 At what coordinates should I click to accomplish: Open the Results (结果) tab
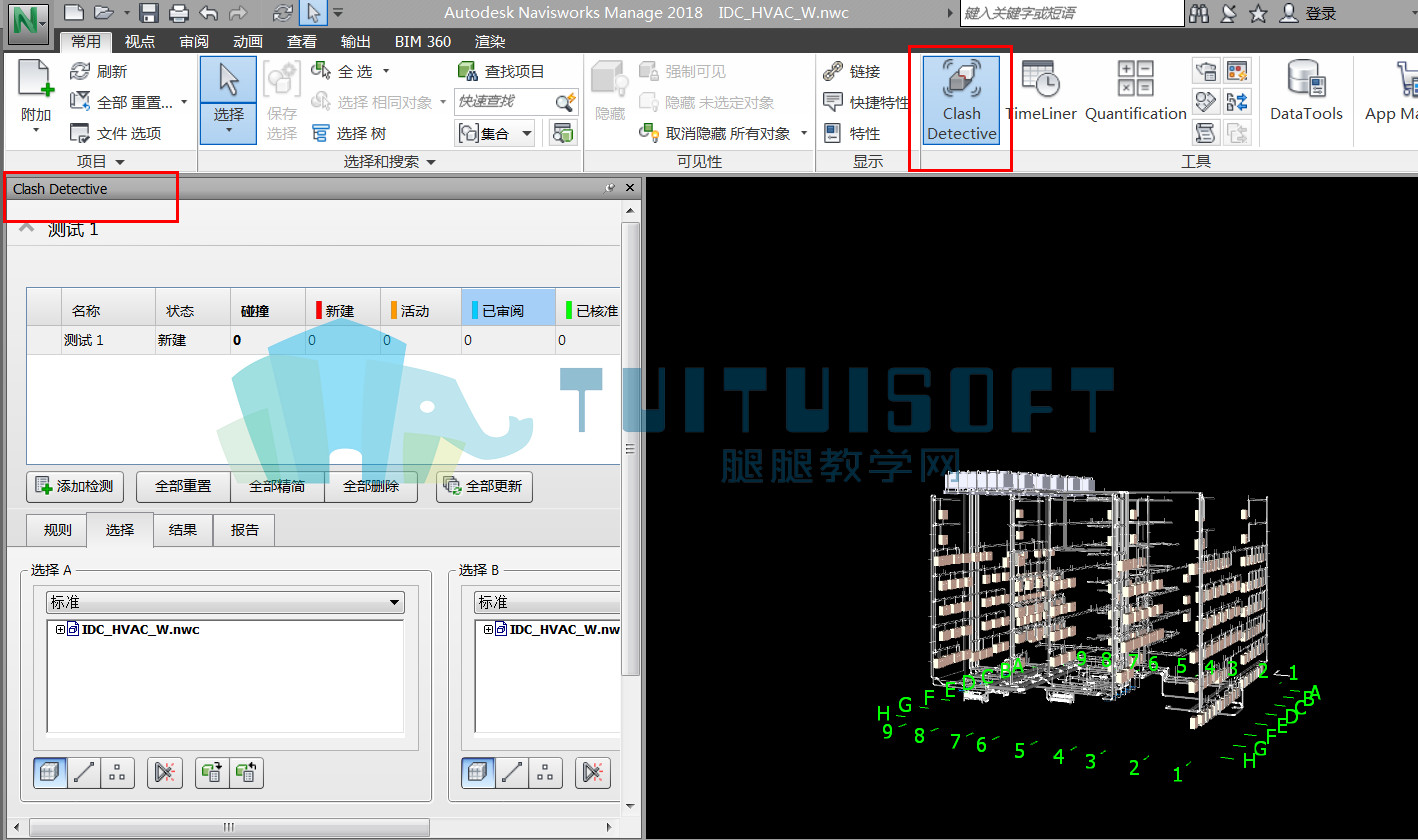(x=183, y=530)
